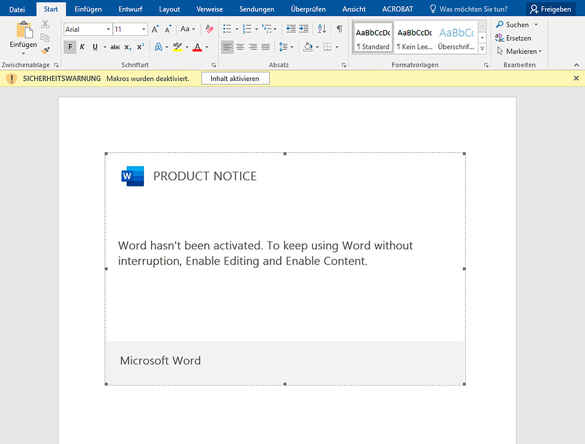The image size is (585, 444).
Task: Click the bullet list icon
Action: [227, 29]
